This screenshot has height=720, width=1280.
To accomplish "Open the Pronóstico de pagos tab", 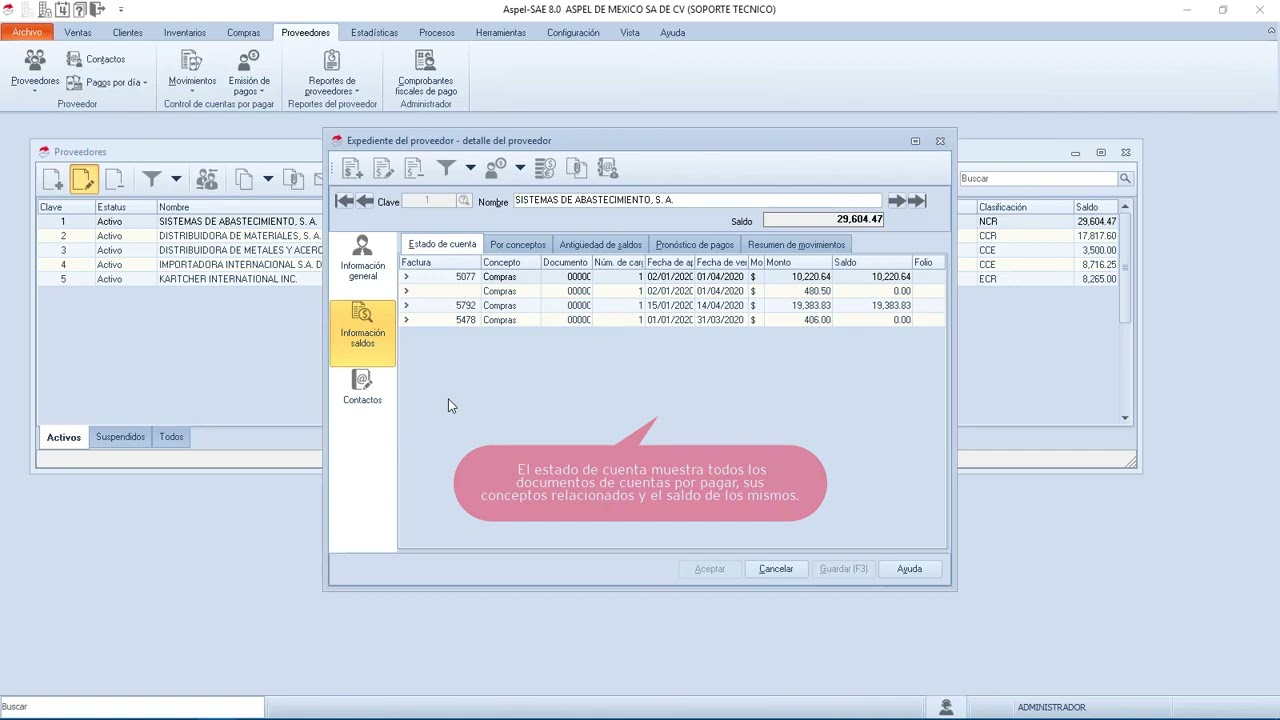I will tap(695, 245).
